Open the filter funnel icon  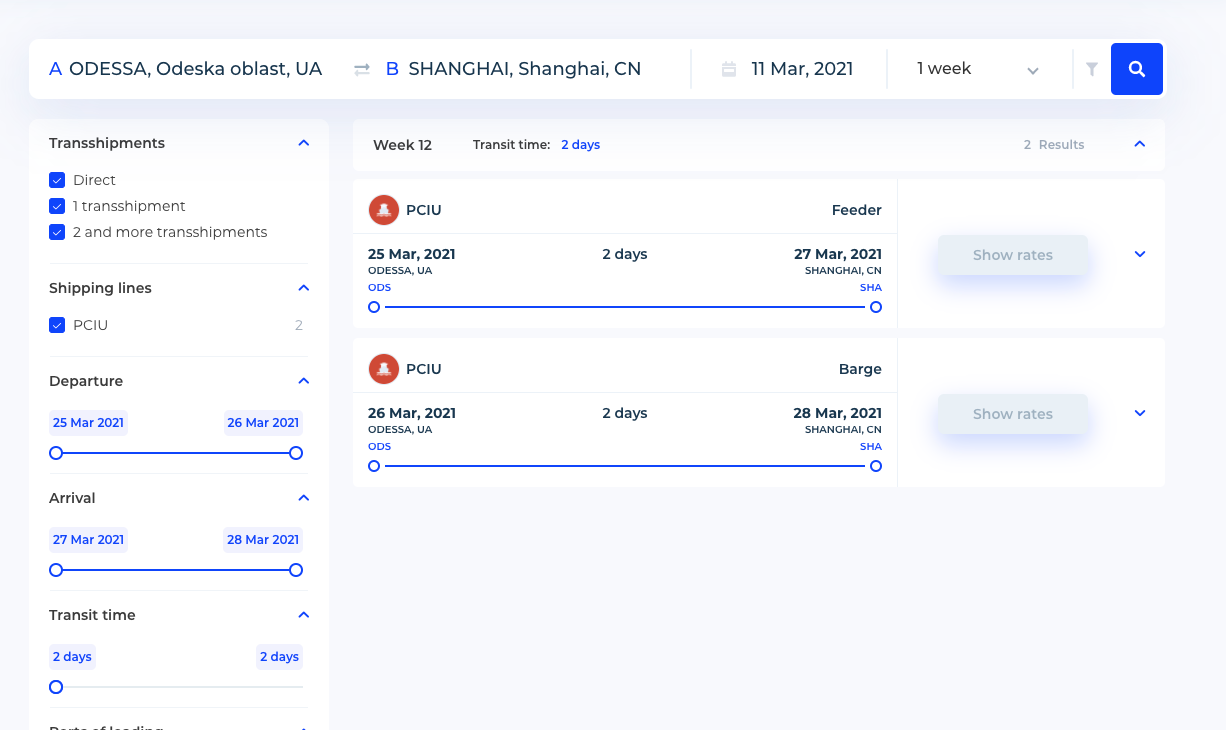pyautogui.click(x=1092, y=69)
